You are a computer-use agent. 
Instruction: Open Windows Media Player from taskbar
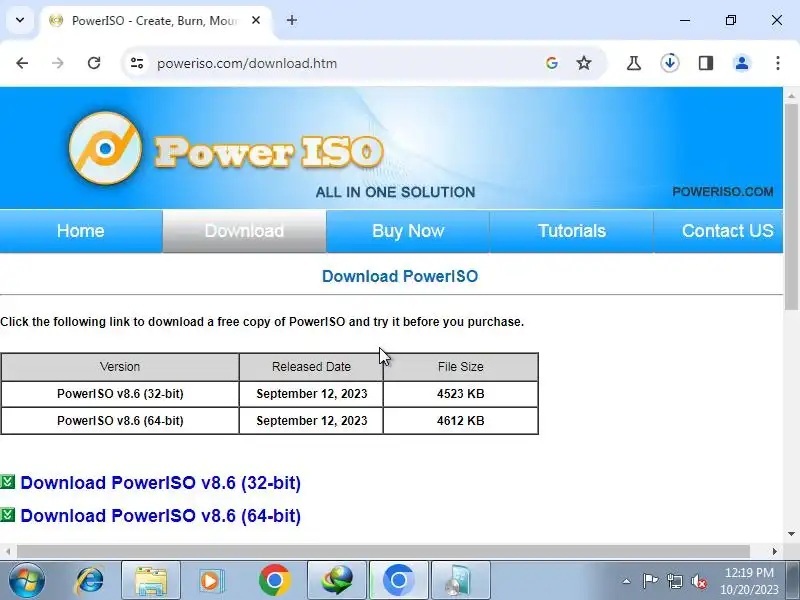coord(210,581)
